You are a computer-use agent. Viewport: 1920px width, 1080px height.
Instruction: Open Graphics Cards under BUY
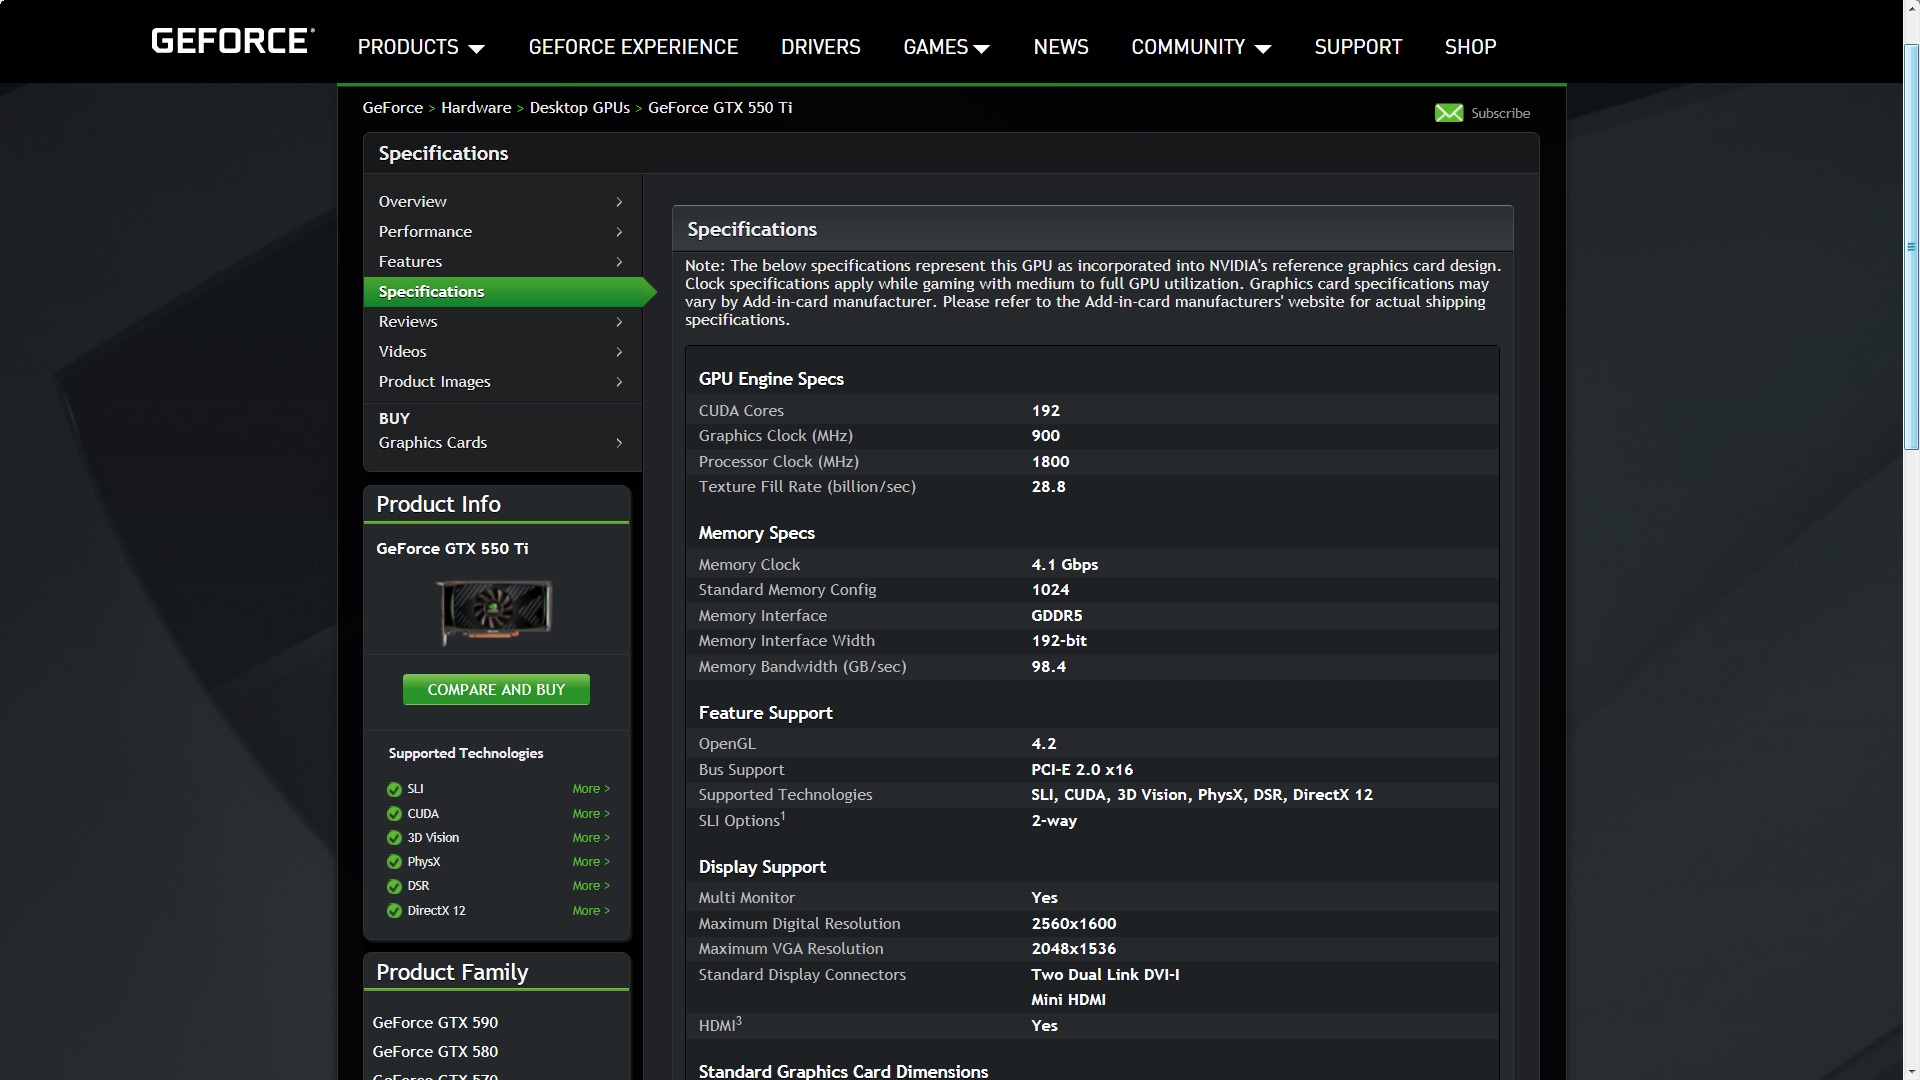tap(503, 443)
